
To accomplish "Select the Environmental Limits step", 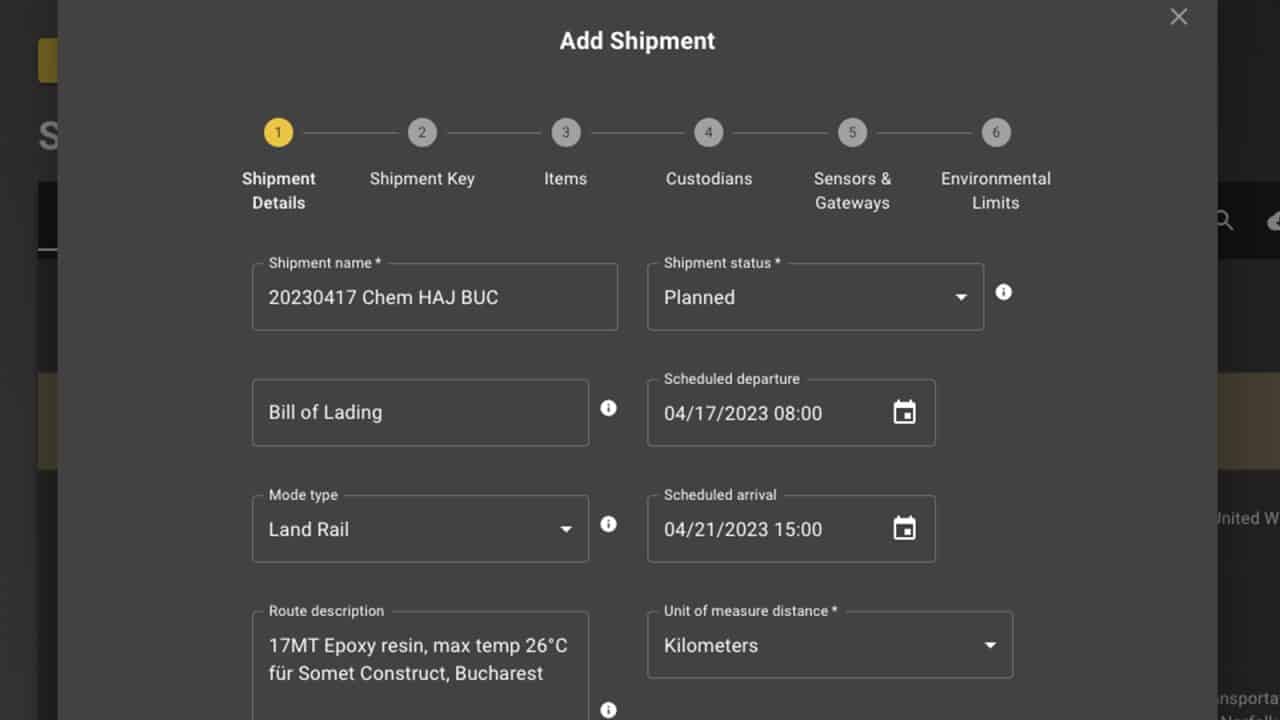I will (x=996, y=131).
